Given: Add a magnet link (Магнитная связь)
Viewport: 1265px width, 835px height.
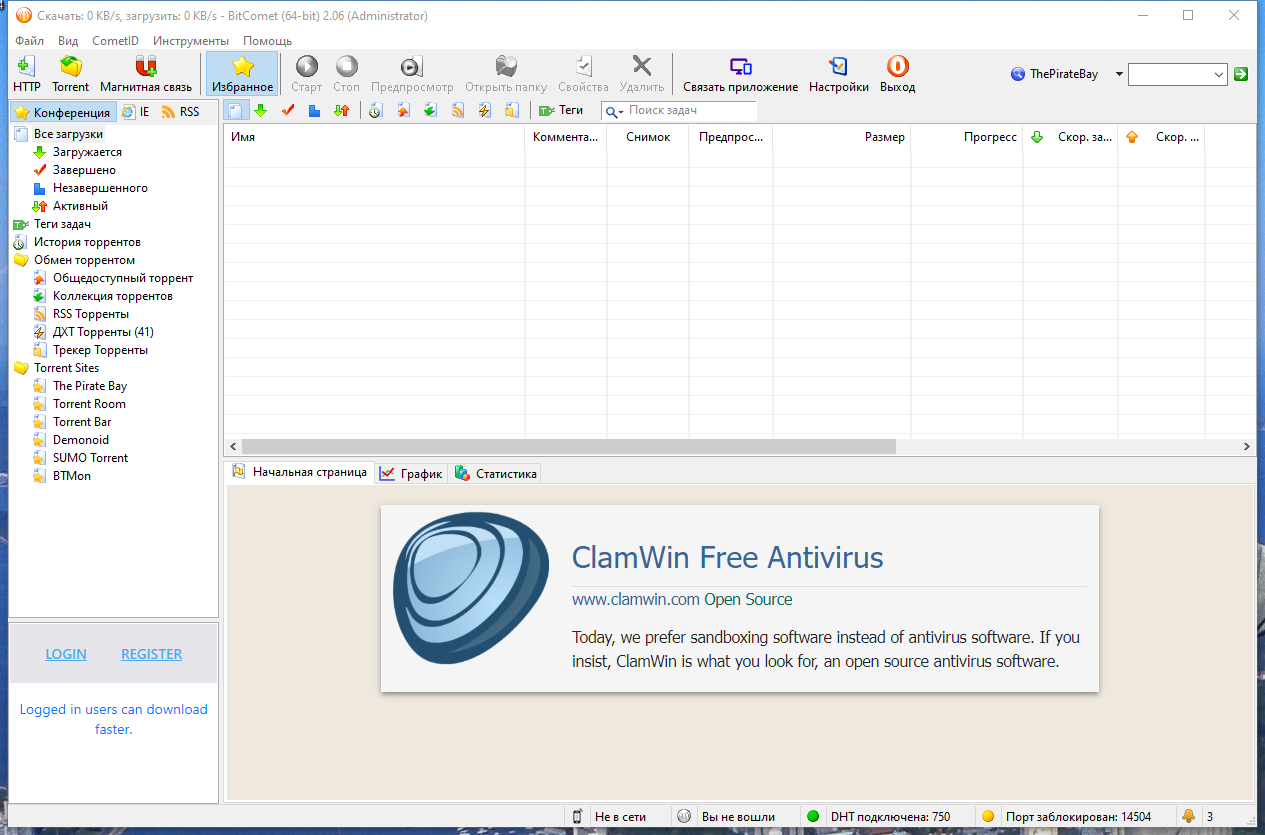Looking at the screenshot, I should (146, 68).
